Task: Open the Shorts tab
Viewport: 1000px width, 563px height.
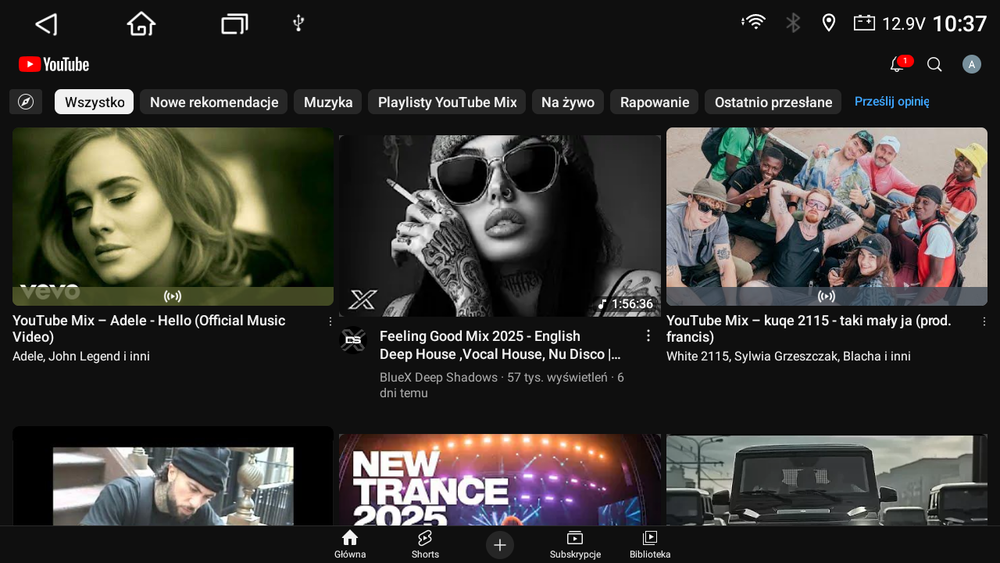Action: (x=425, y=545)
